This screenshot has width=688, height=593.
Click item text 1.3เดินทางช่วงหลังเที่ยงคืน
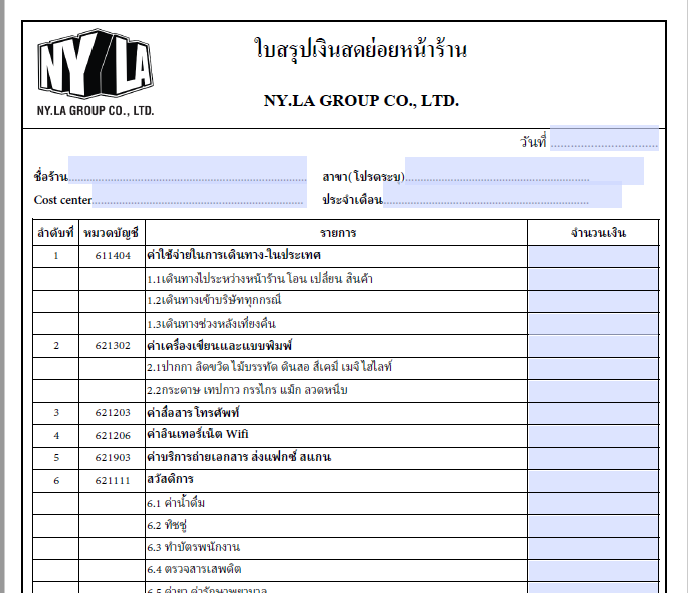(211, 324)
